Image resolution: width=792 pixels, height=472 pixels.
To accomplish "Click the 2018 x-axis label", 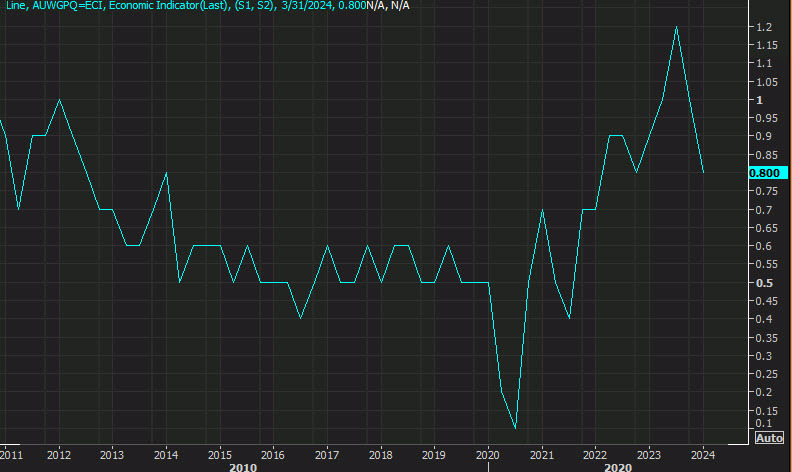I will click(380, 455).
